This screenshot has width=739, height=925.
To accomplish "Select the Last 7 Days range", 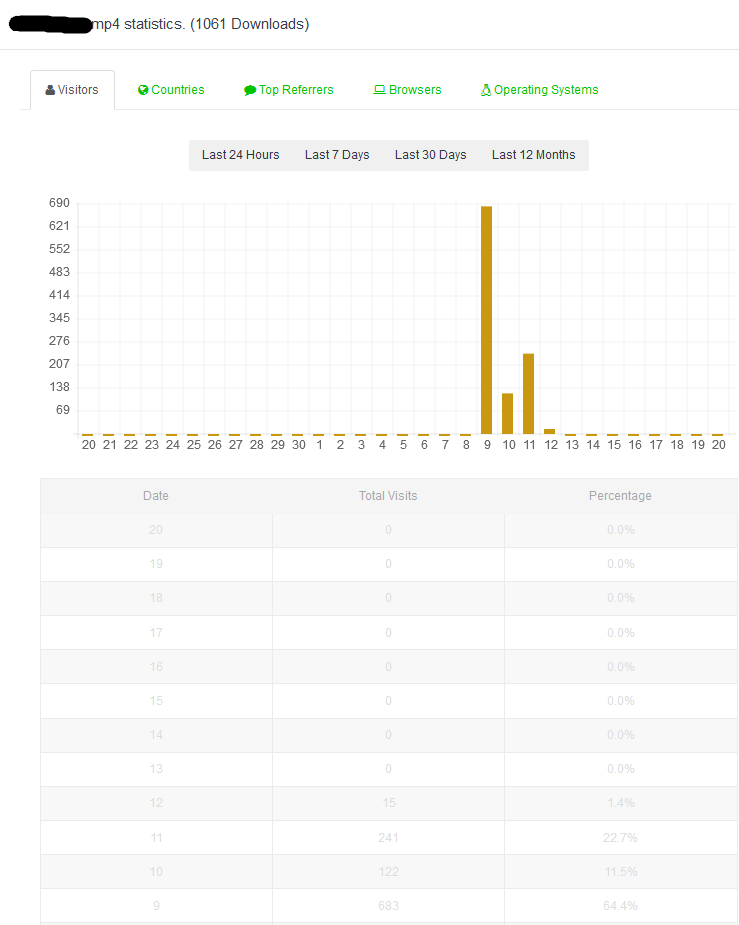I will 337,155.
